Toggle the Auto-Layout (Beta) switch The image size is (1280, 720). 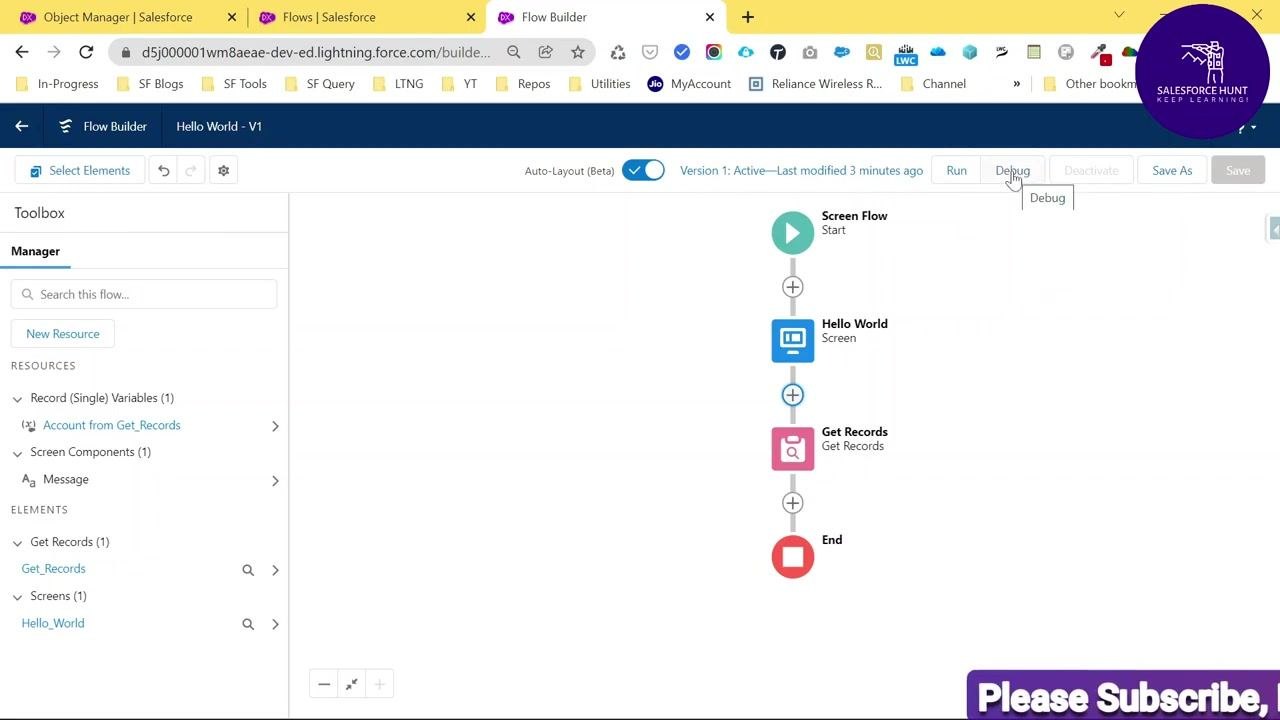[x=643, y=170]
